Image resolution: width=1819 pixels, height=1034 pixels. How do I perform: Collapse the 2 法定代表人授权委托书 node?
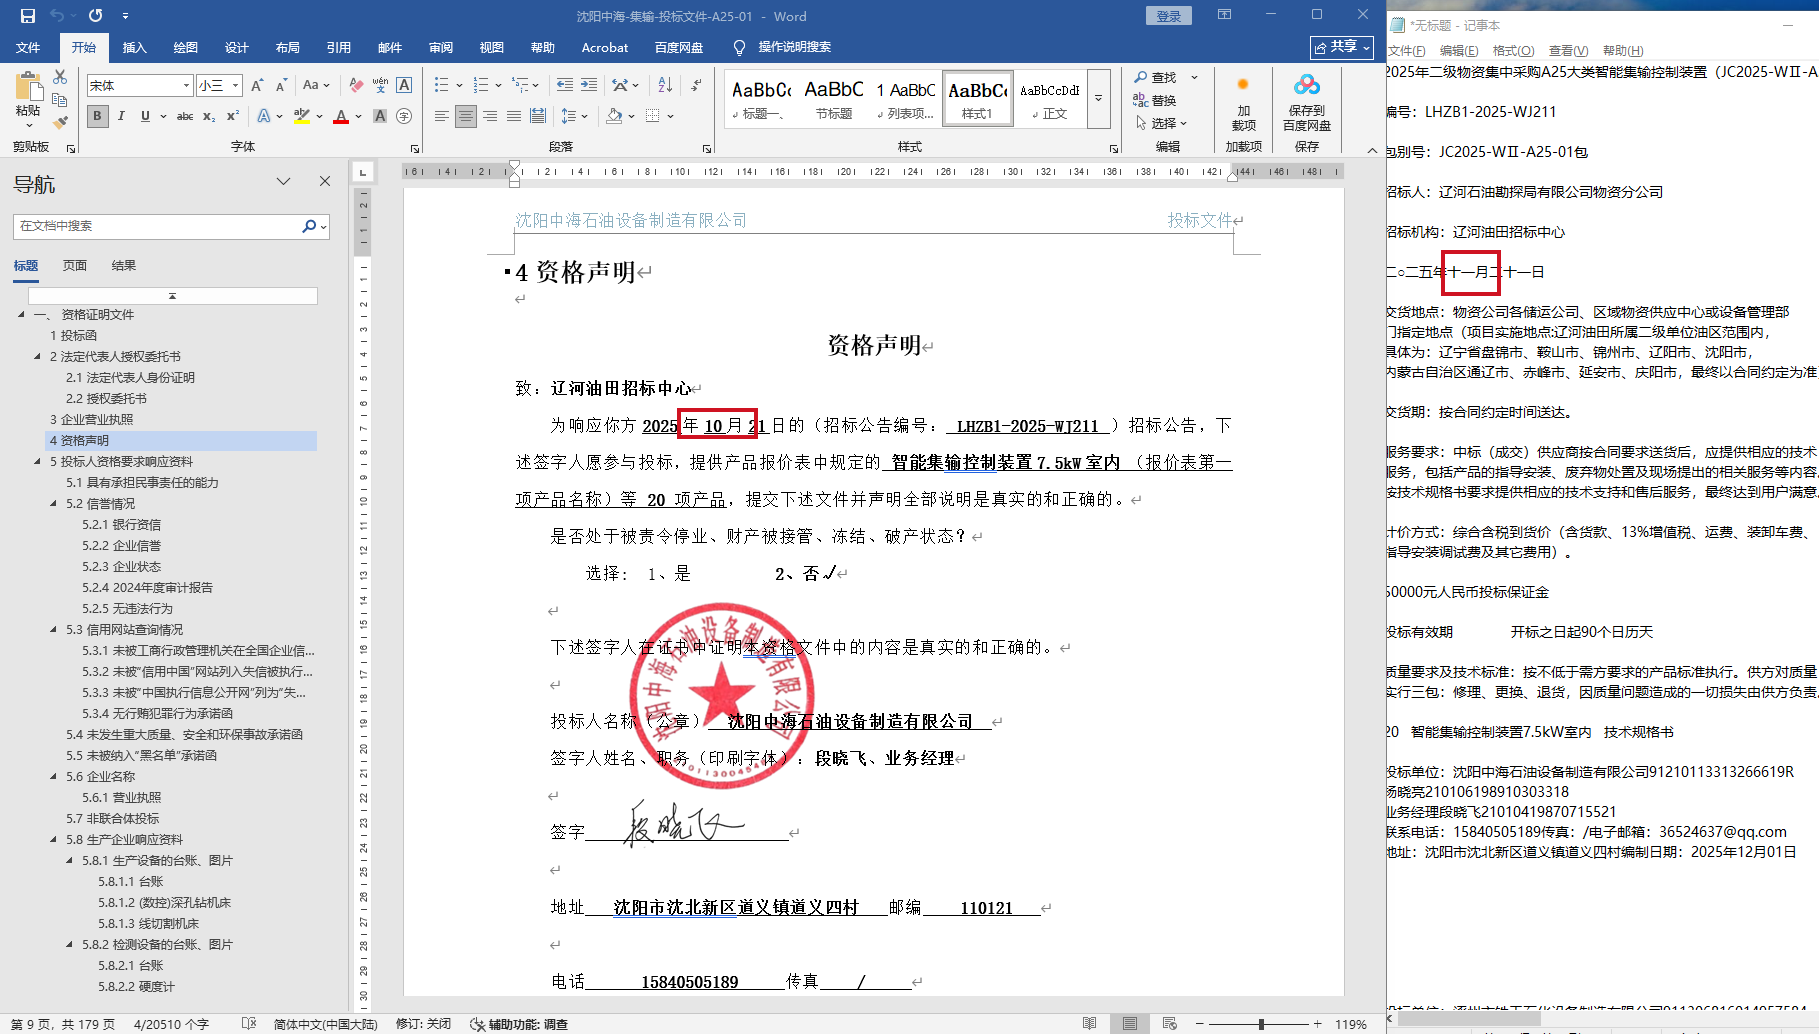[38, 357]
